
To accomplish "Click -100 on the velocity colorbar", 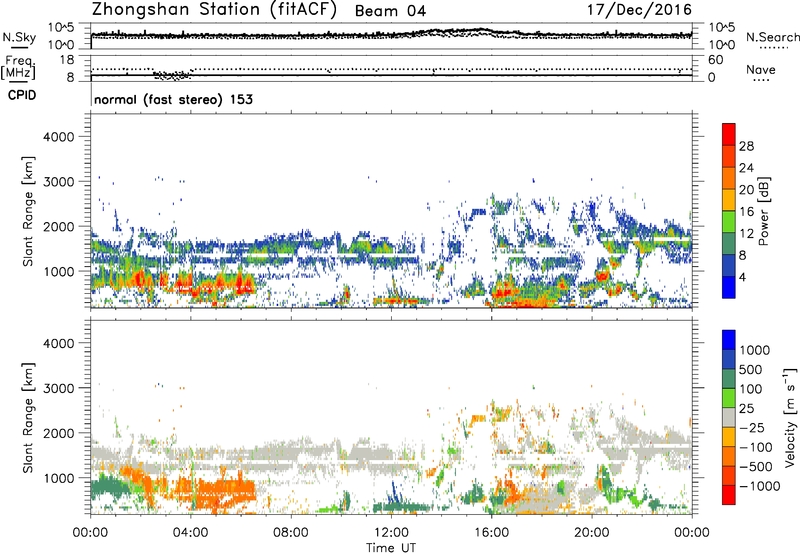I will pyautogui.click(x=756, y=447).
